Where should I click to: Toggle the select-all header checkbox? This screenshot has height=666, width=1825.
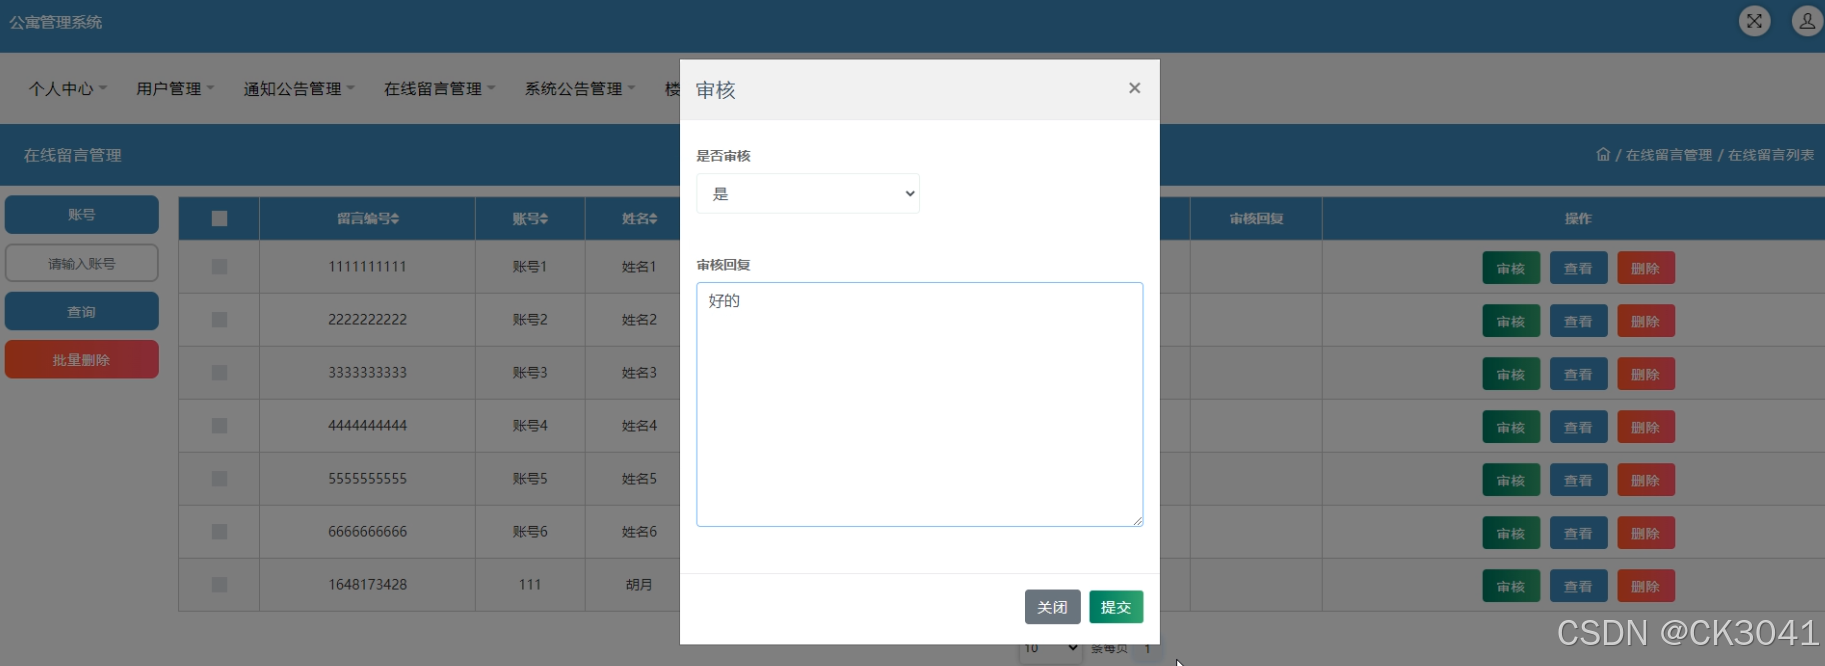click(x=219, y=219)
